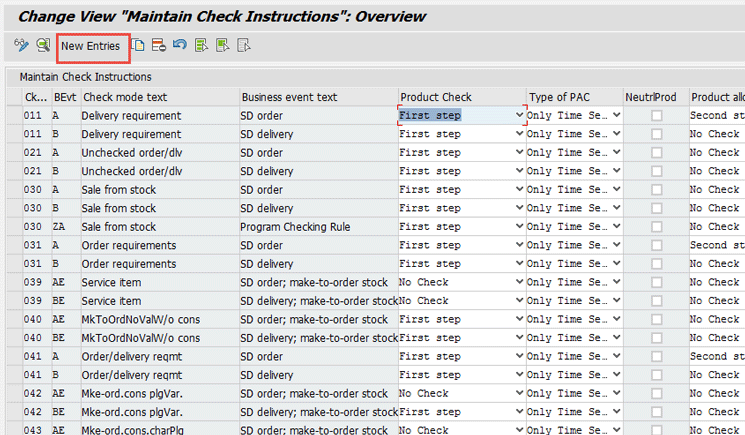The image size is (745, 435).
Task: Click the Deselect All icon
Action: (243, 45)
